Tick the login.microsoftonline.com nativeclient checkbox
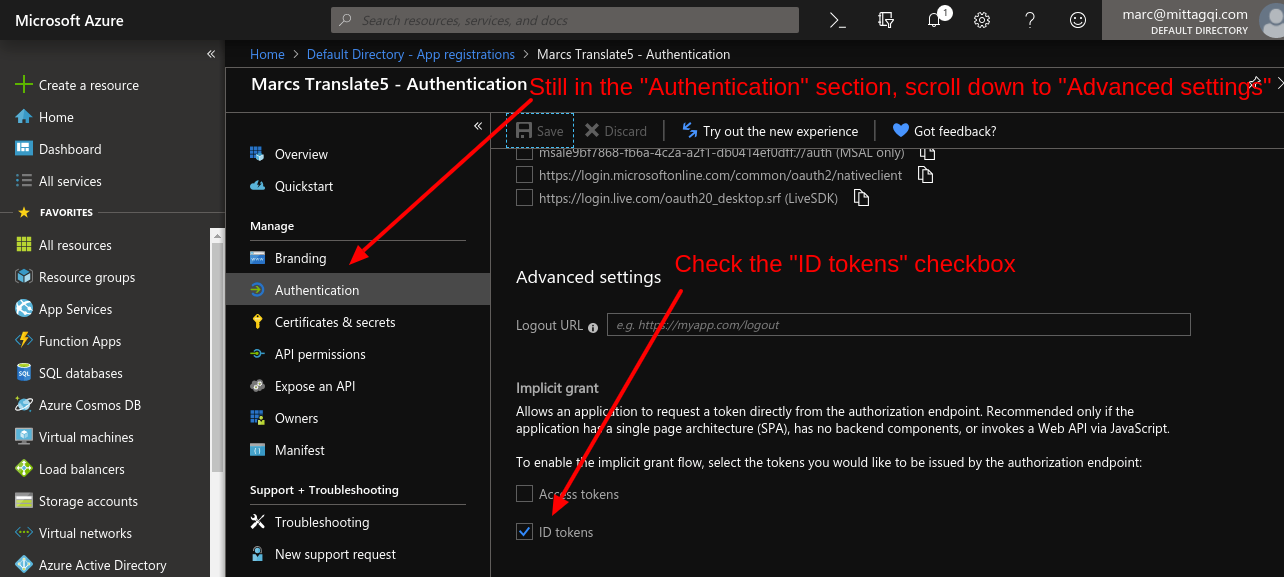The image size is (1284, 577). pos(524,175)
